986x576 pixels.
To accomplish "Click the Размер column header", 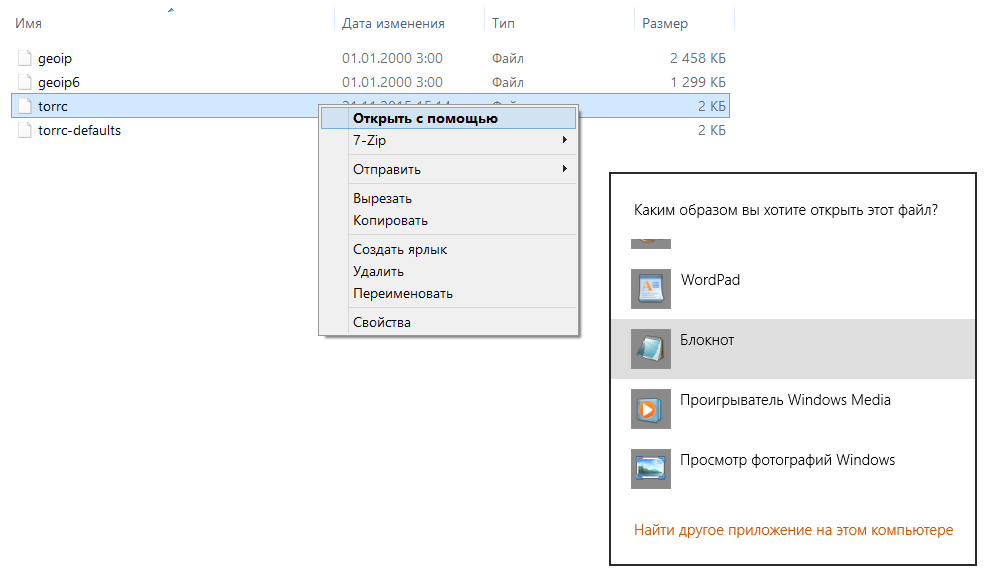I will pyautogui.click(x=664, y=23).
